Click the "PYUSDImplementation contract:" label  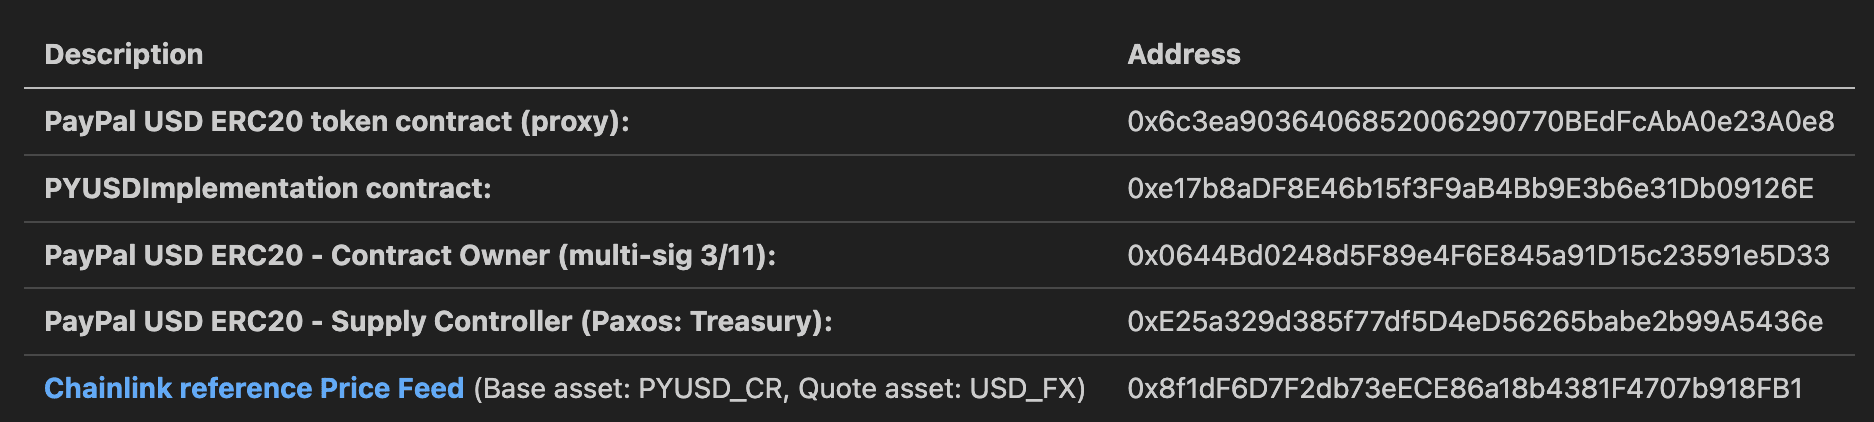coord(268,188)
